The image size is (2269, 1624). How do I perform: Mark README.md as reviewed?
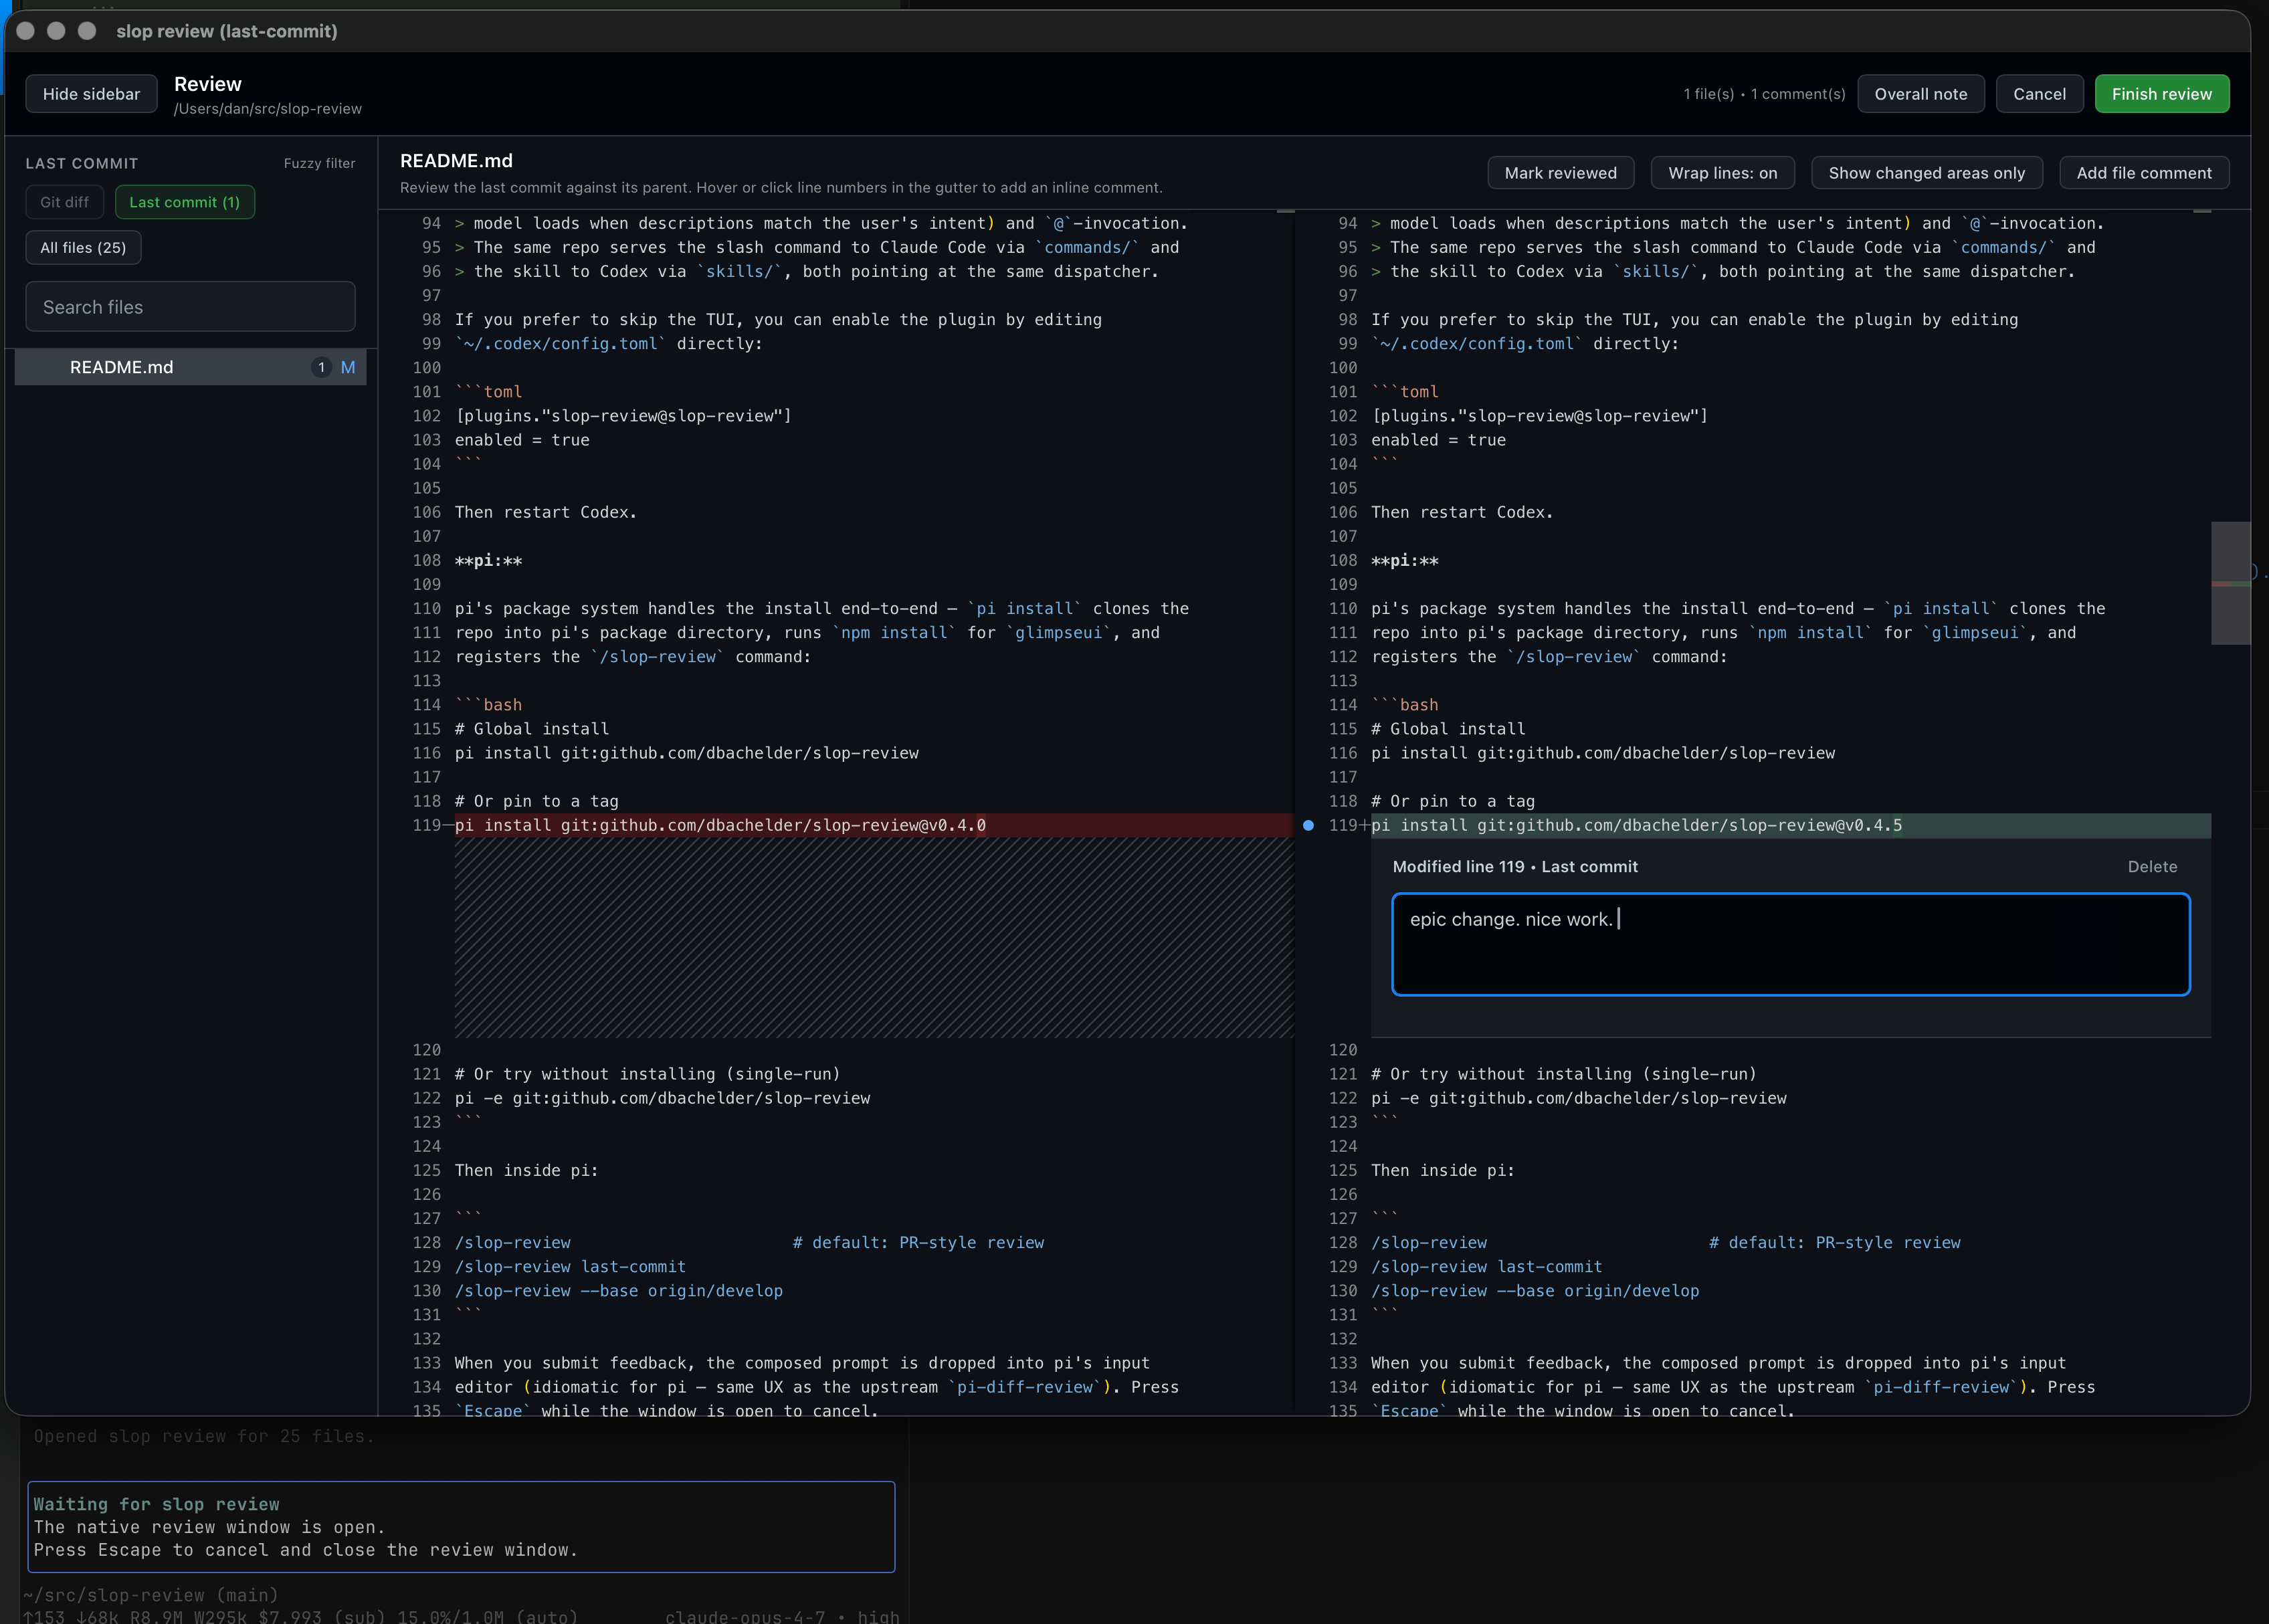point(1560,173)
